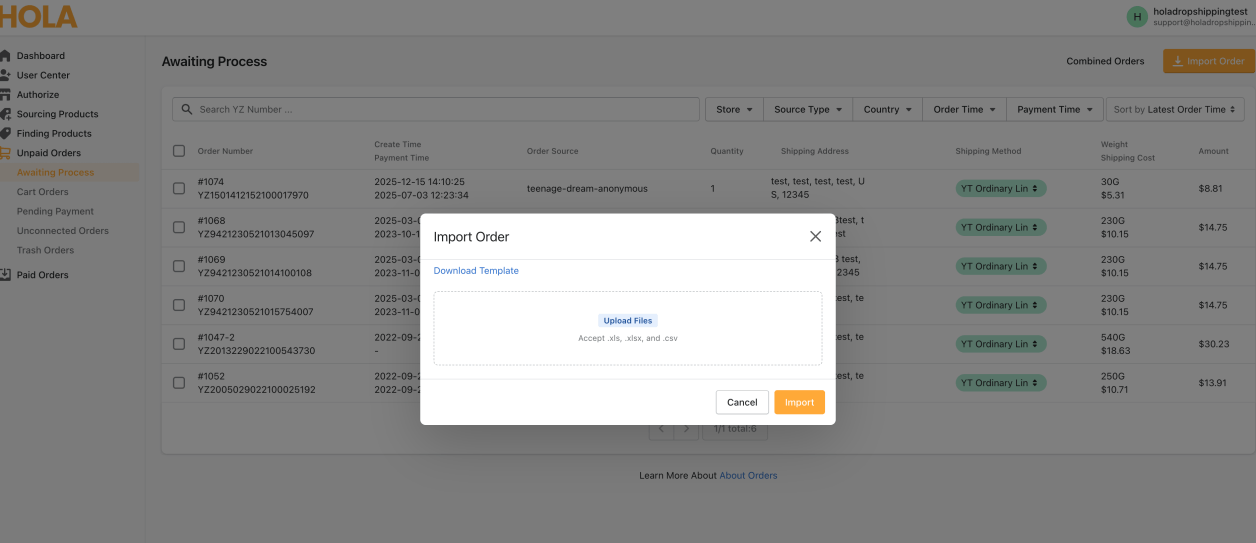Open the Source Type filter dropdown
This screenshot has height=543, width=1256.
[x=808, y=109]
